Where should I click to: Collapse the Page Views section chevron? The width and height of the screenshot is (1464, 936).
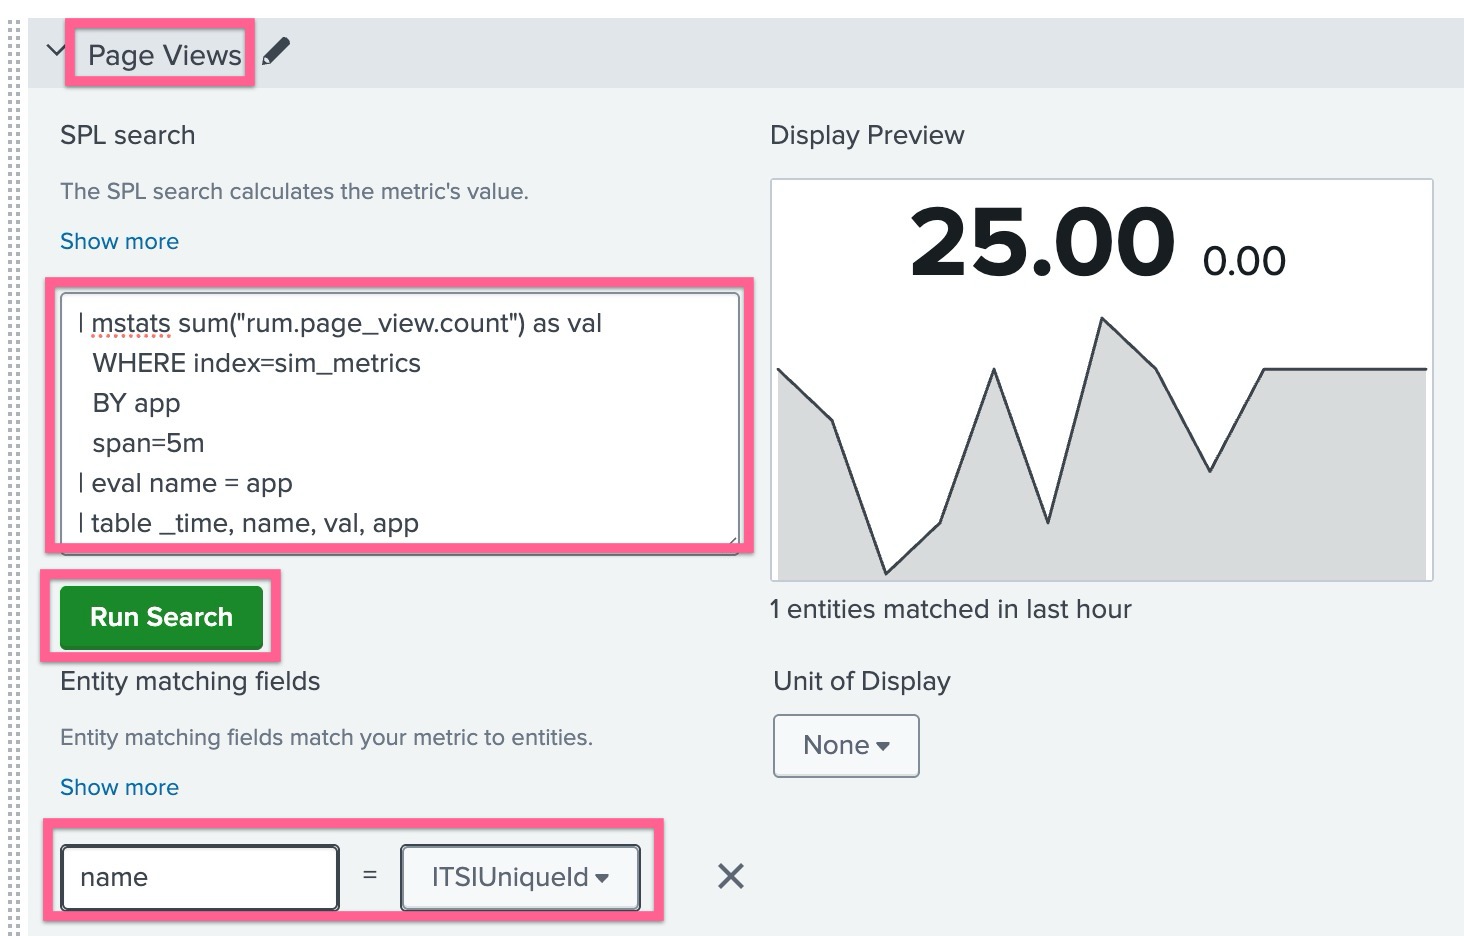pos(56,50)
